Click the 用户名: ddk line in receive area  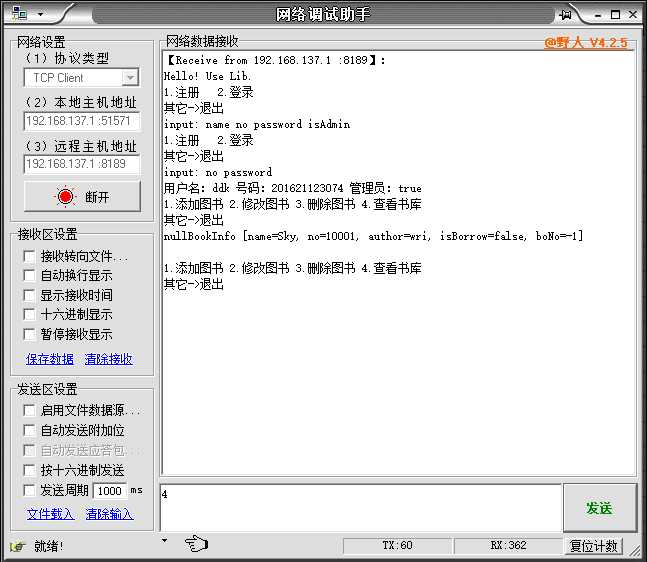293,189
